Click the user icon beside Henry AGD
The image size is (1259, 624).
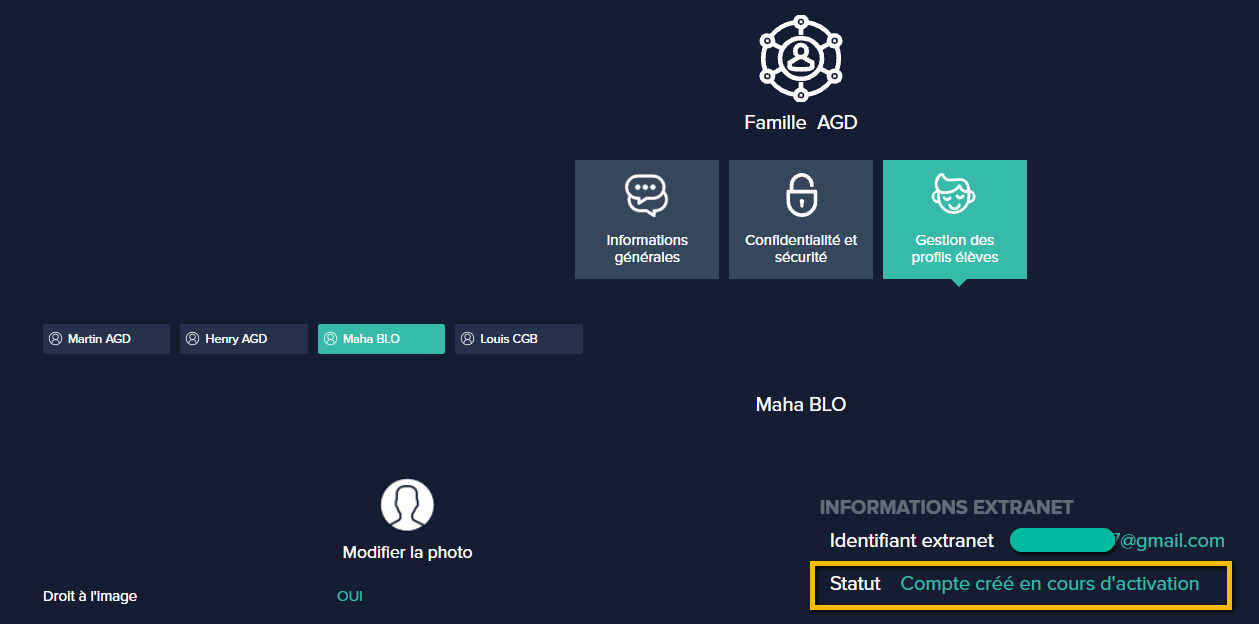(193, 339)
